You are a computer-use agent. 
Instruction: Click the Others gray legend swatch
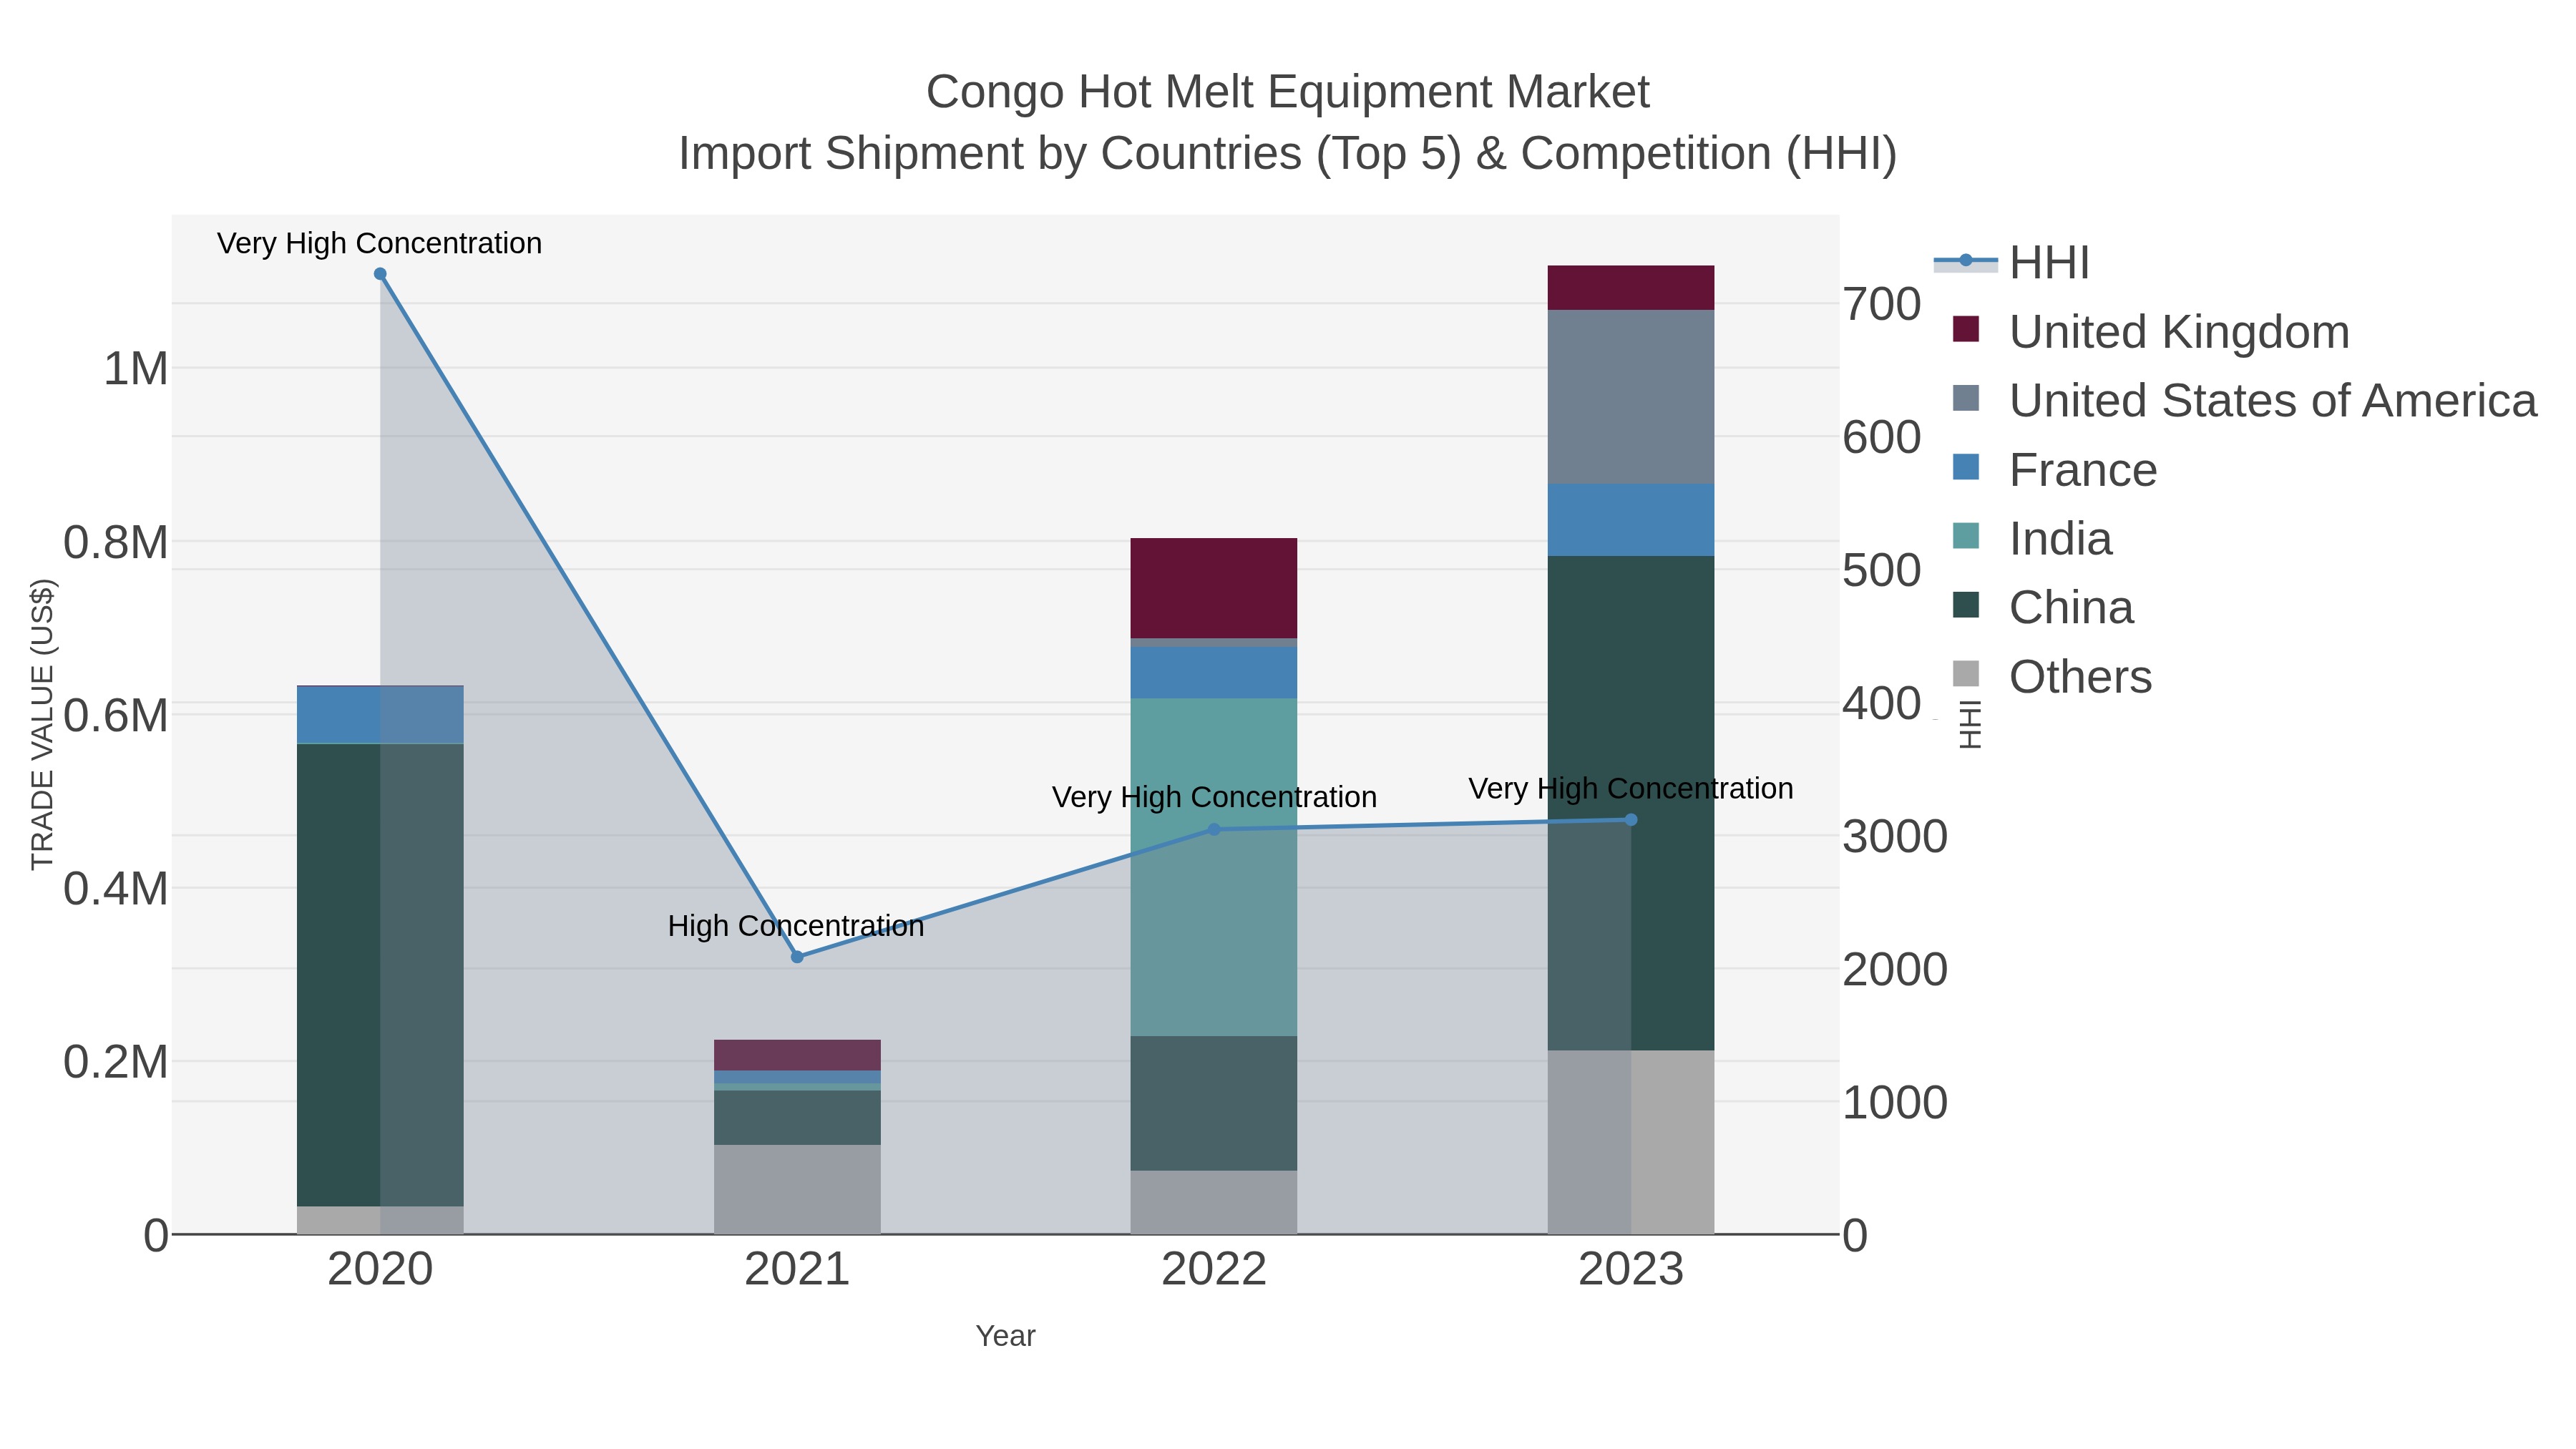(x=1965, y=674)
